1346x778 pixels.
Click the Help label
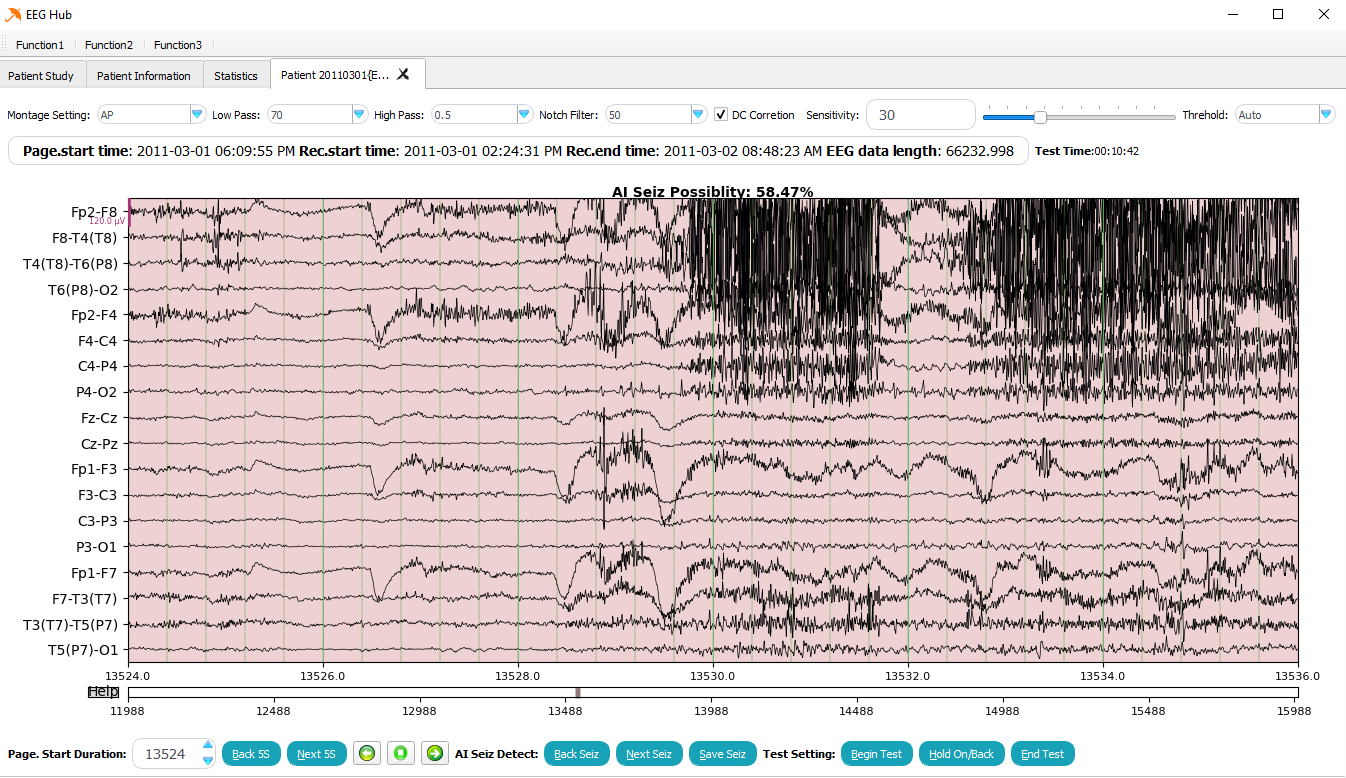pyautogui.click(x=103, y=692)
